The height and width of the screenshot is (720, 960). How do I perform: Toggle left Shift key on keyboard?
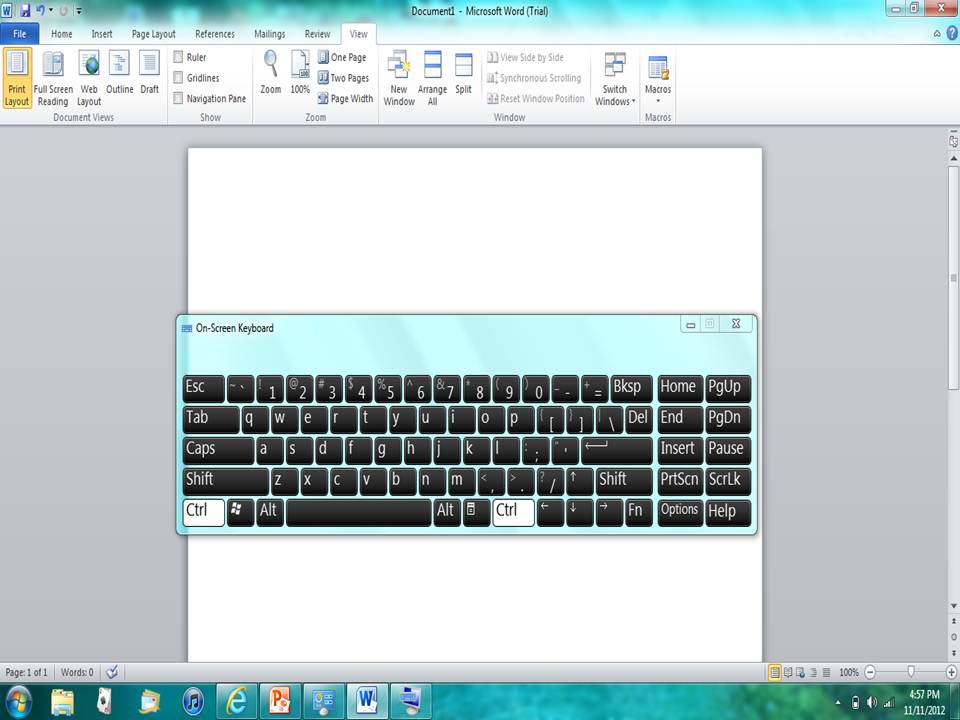225,481
